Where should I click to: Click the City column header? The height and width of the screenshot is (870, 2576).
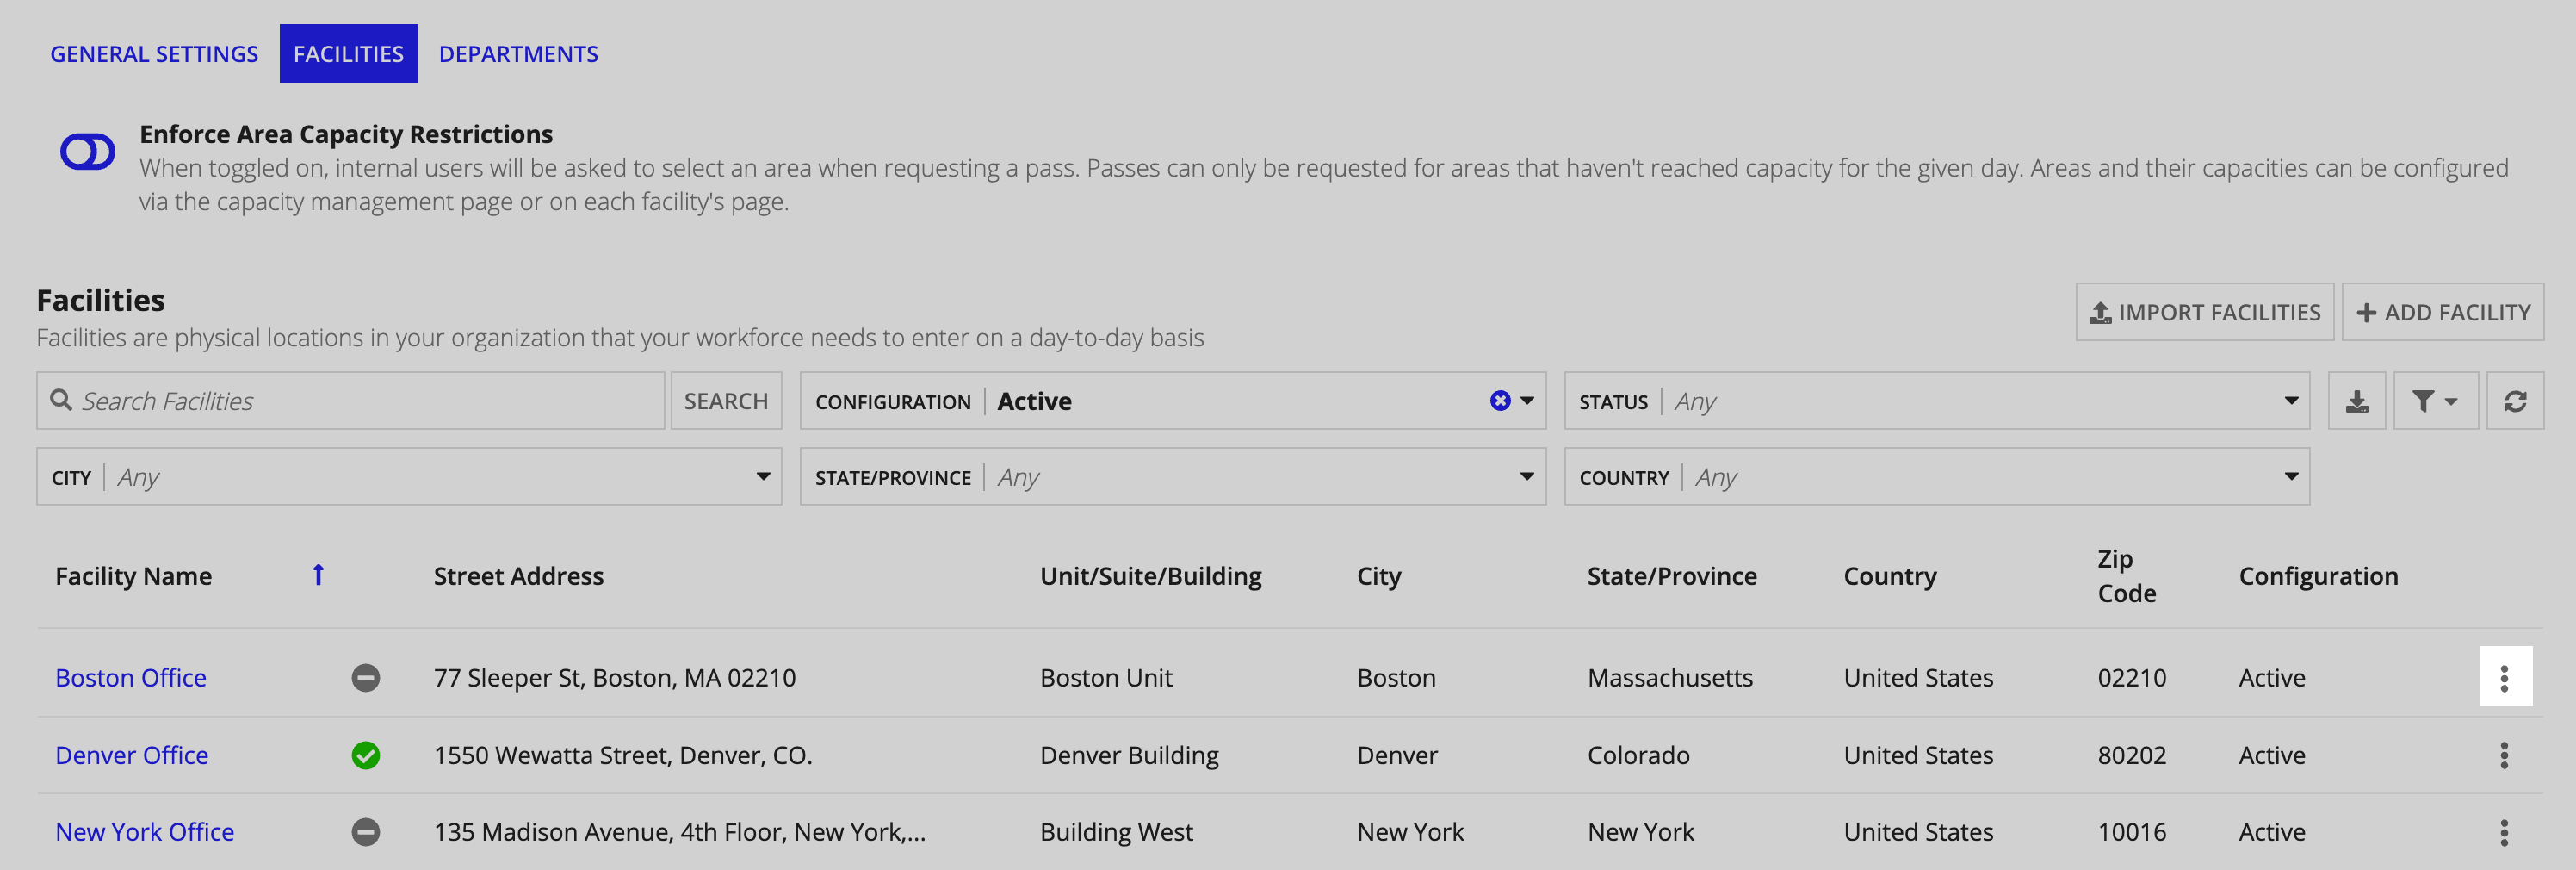(1379, 576)
